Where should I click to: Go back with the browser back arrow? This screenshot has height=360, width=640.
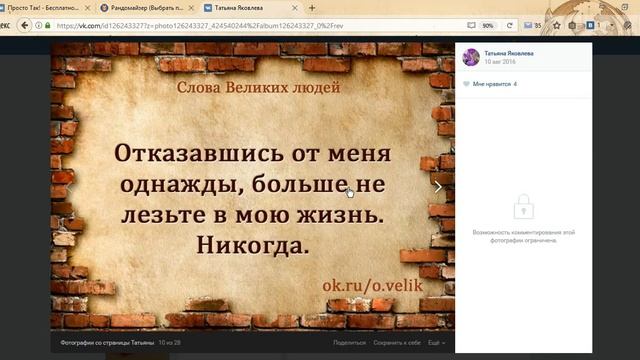pyautogui.click(x=24, y=25)
